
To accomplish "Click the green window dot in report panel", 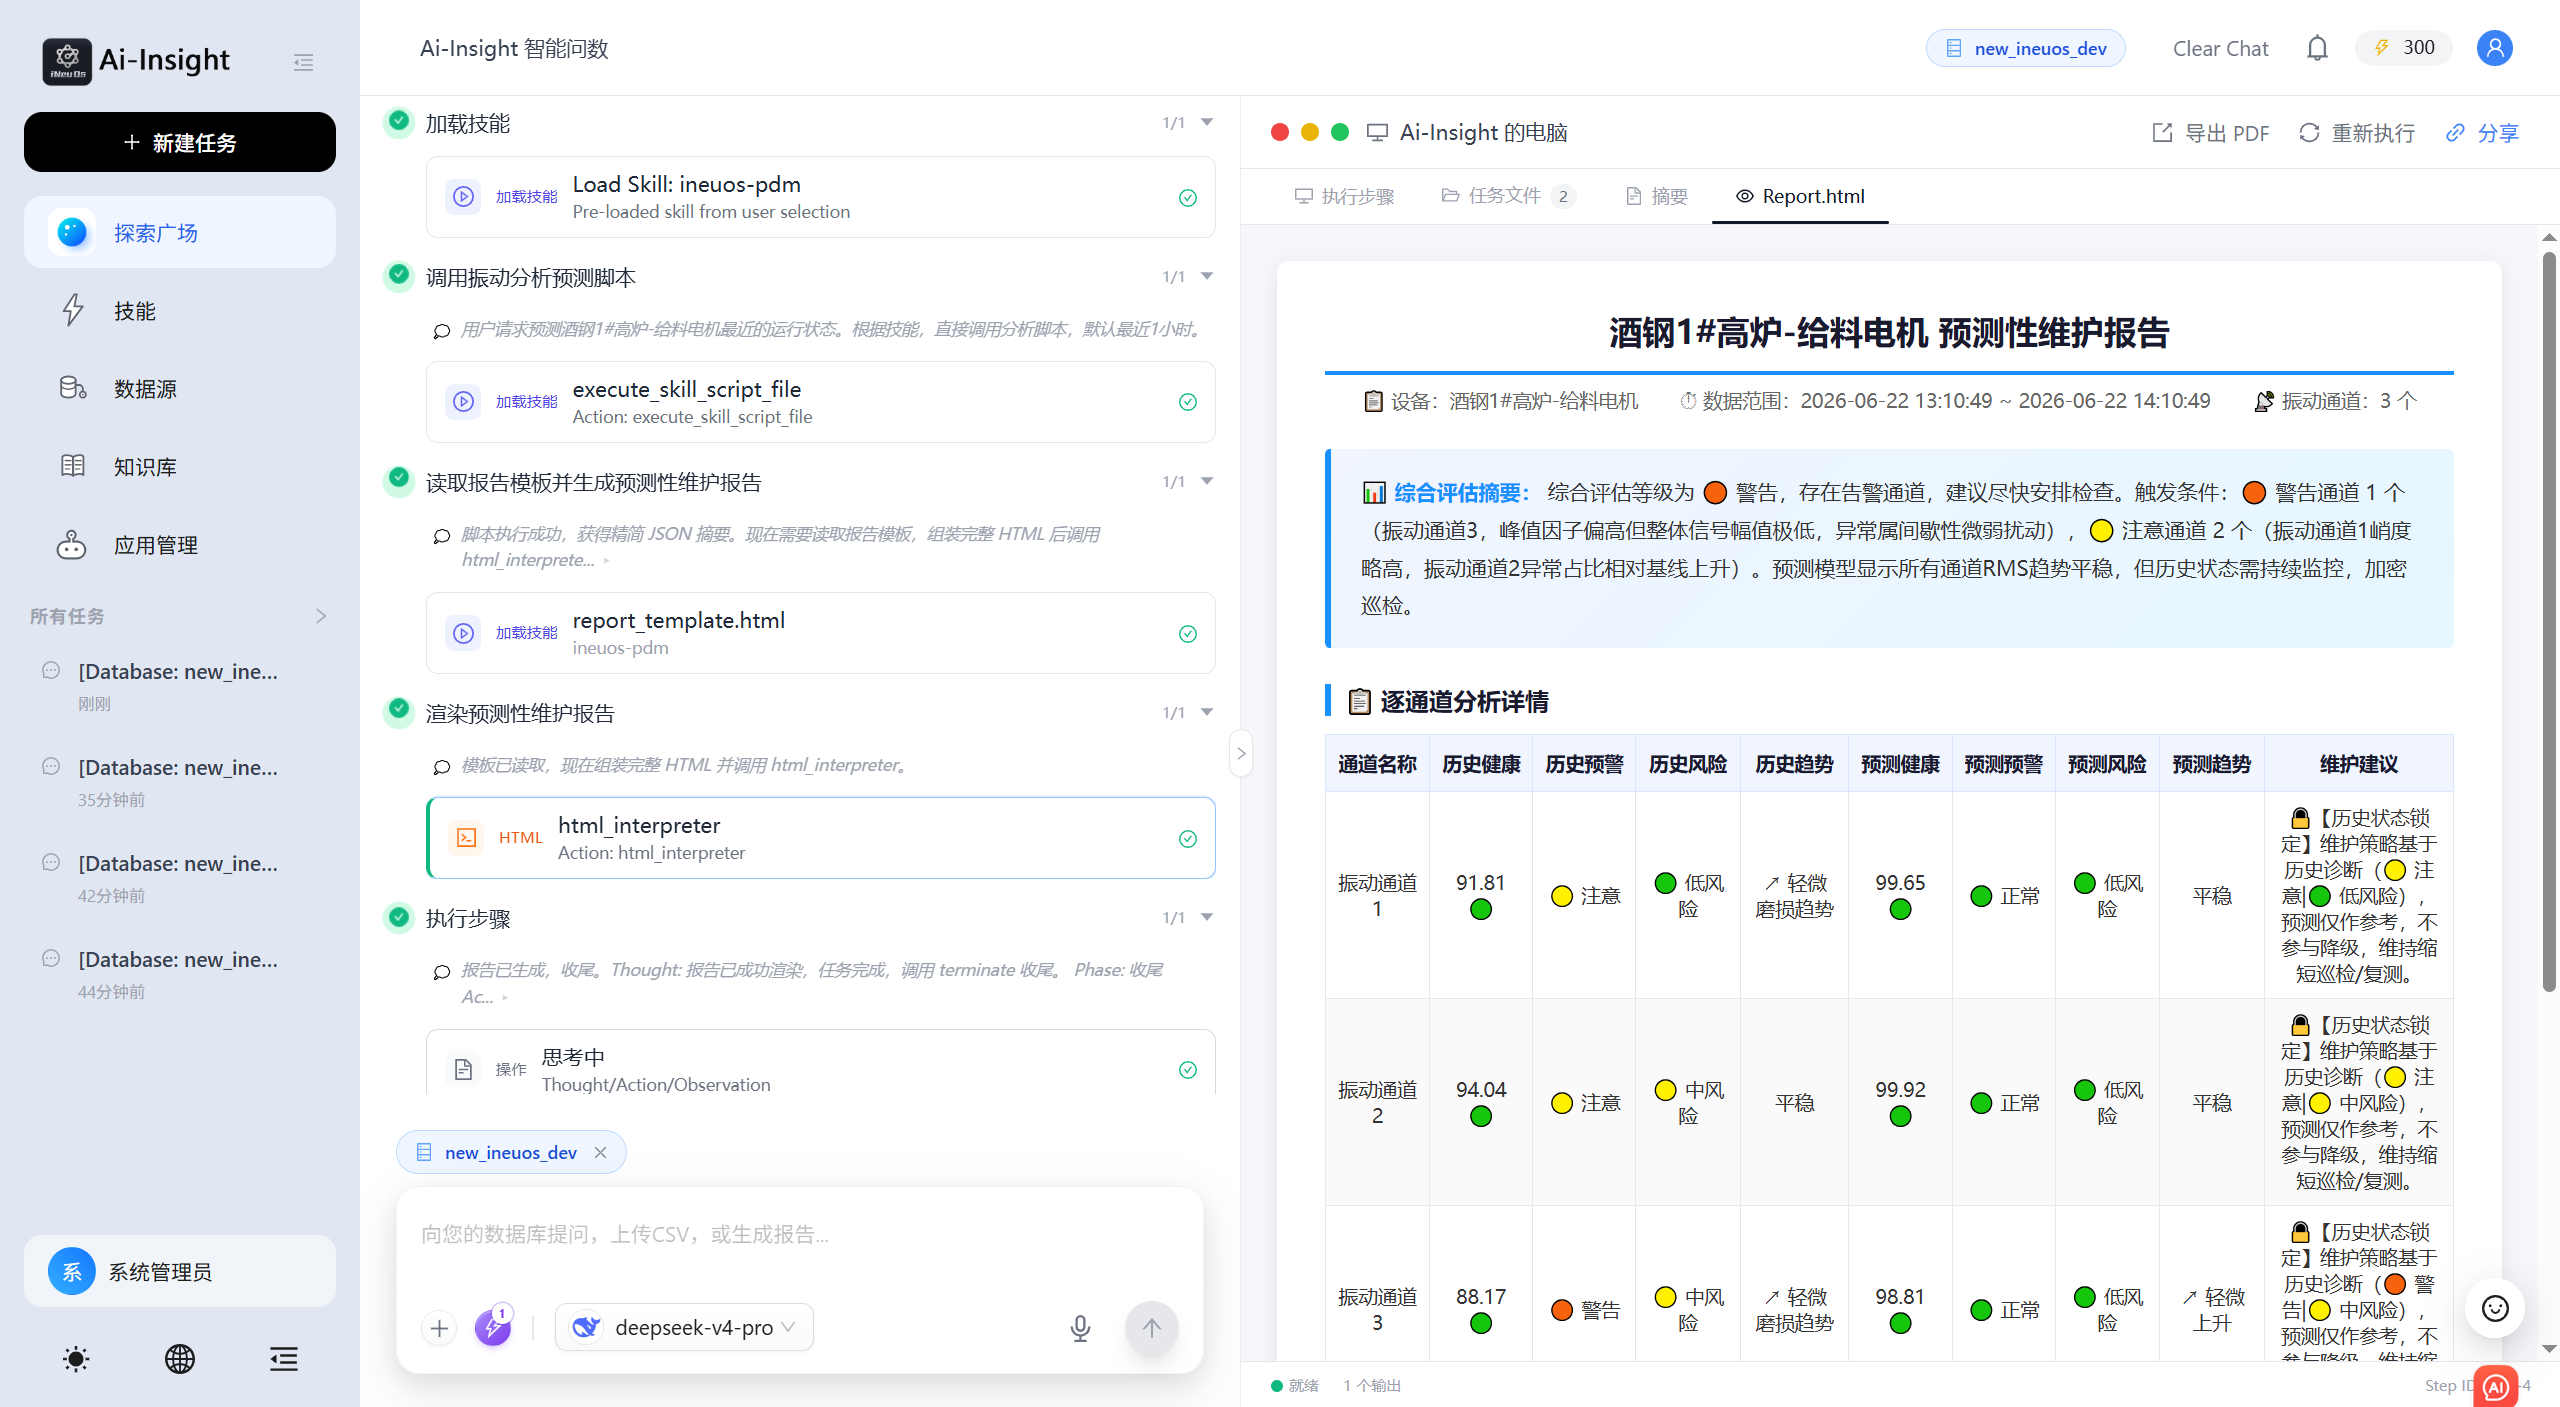I will [x=1340, y=132].
